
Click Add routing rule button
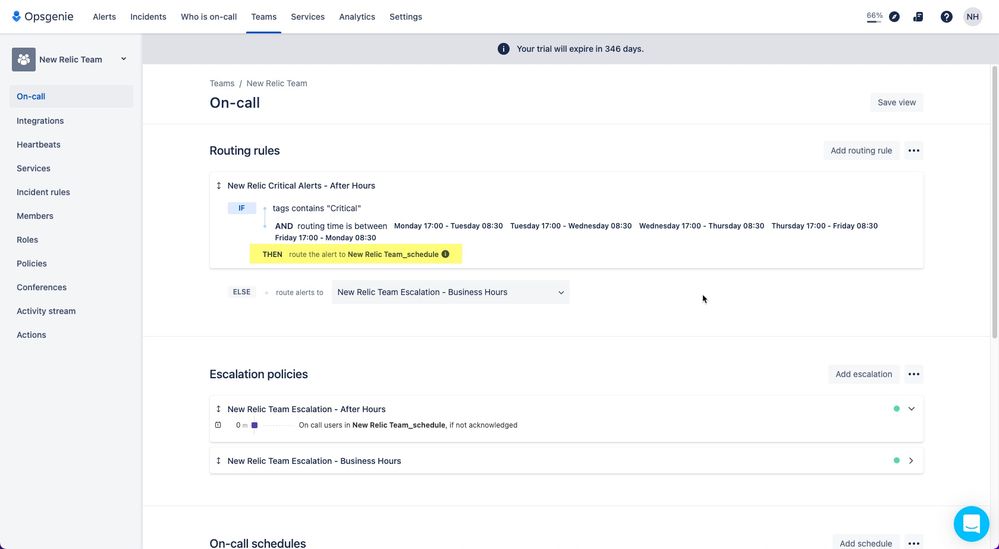[x=861, y=151]
